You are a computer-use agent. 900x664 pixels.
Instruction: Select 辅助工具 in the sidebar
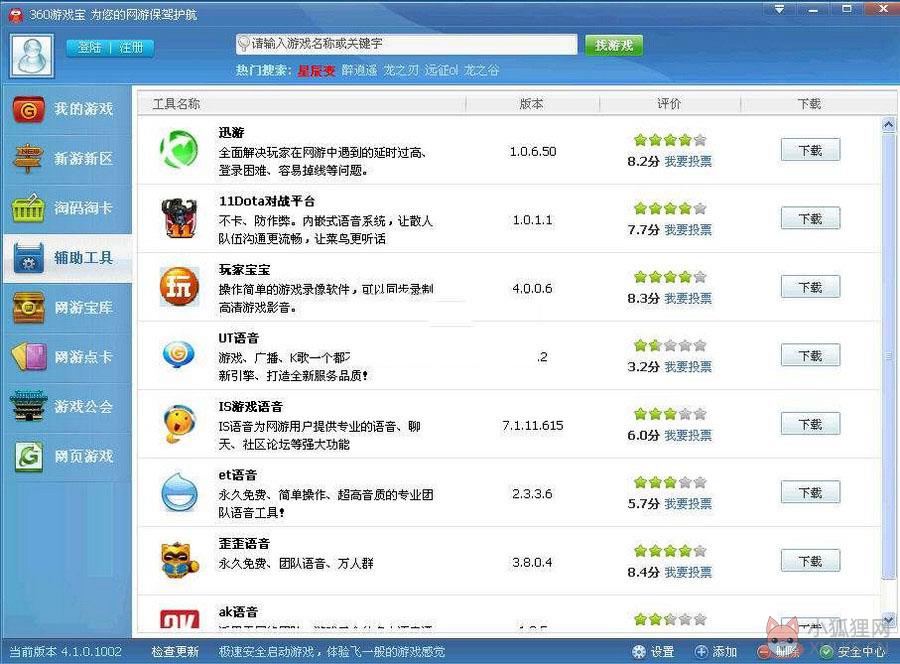[x=67, y=258]
